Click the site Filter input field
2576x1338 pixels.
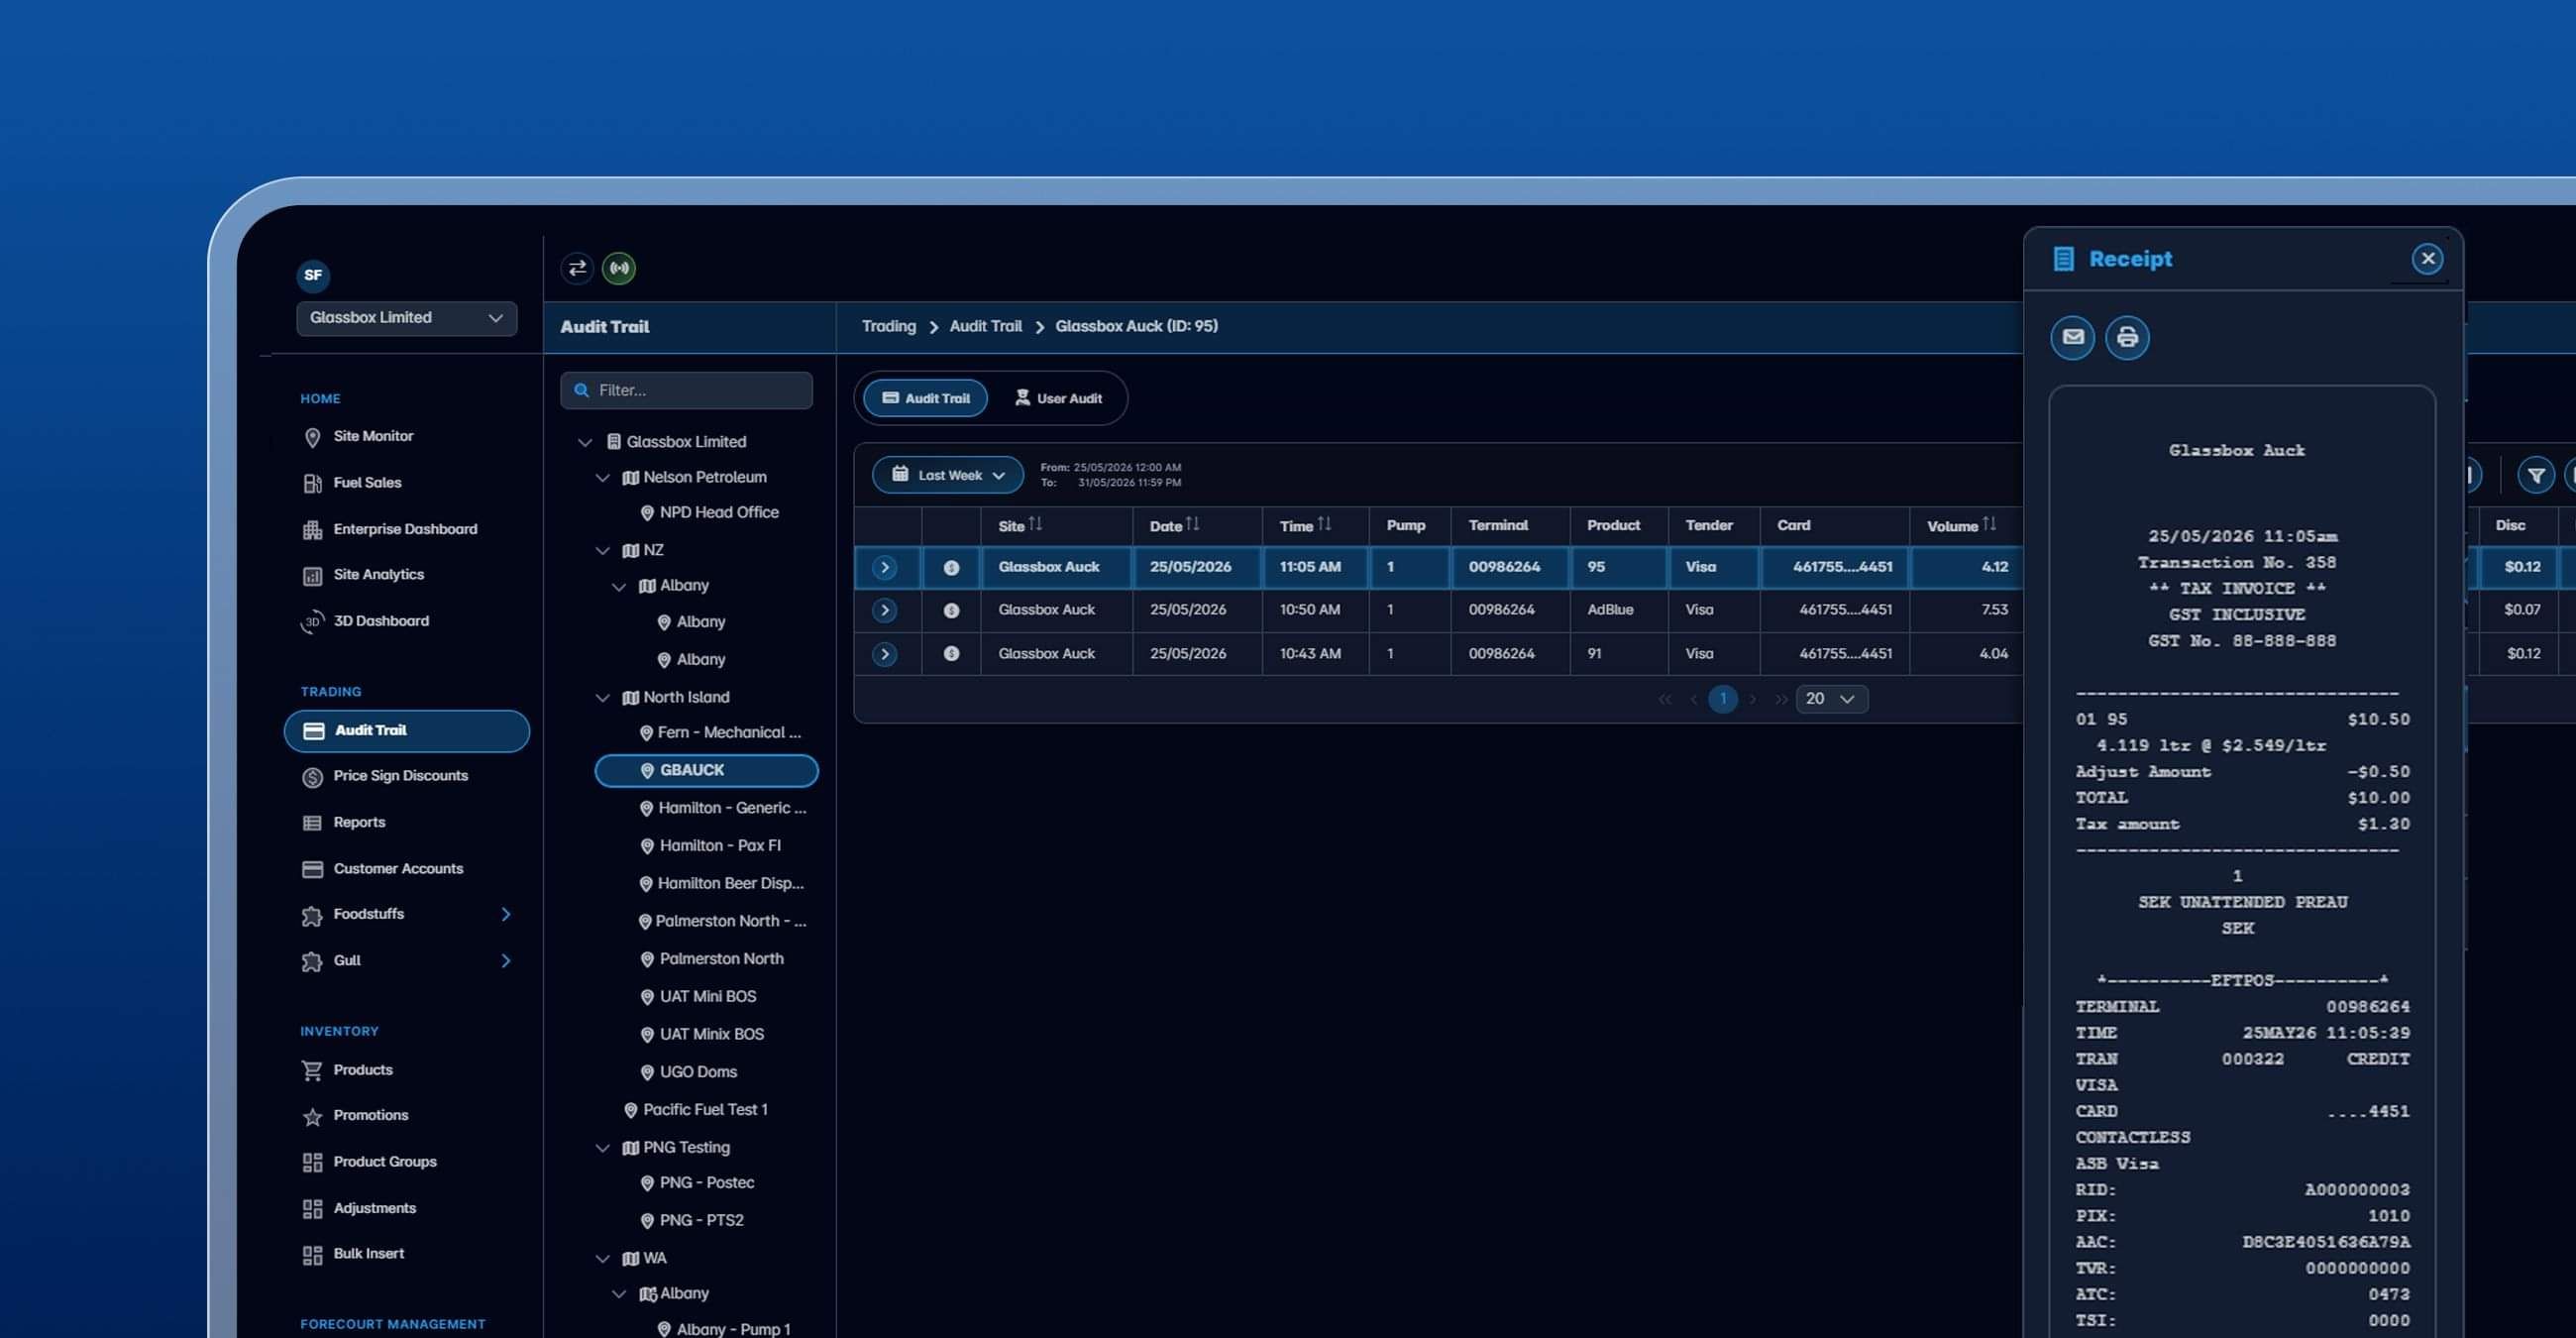click(x=686, y=390)
